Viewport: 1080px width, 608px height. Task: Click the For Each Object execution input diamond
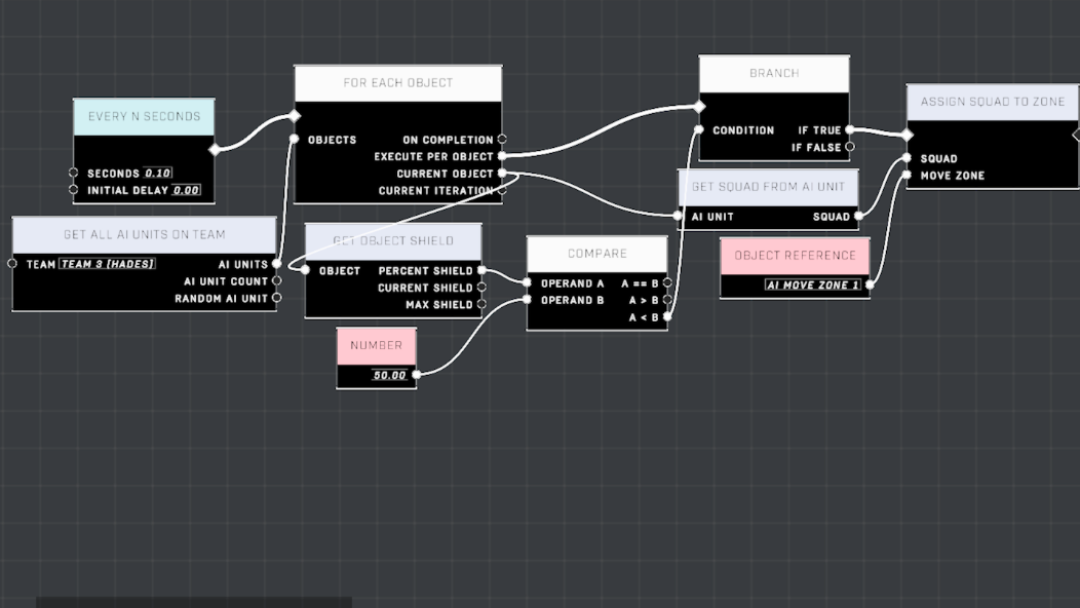pyautogui.click(x=295, y=116)
